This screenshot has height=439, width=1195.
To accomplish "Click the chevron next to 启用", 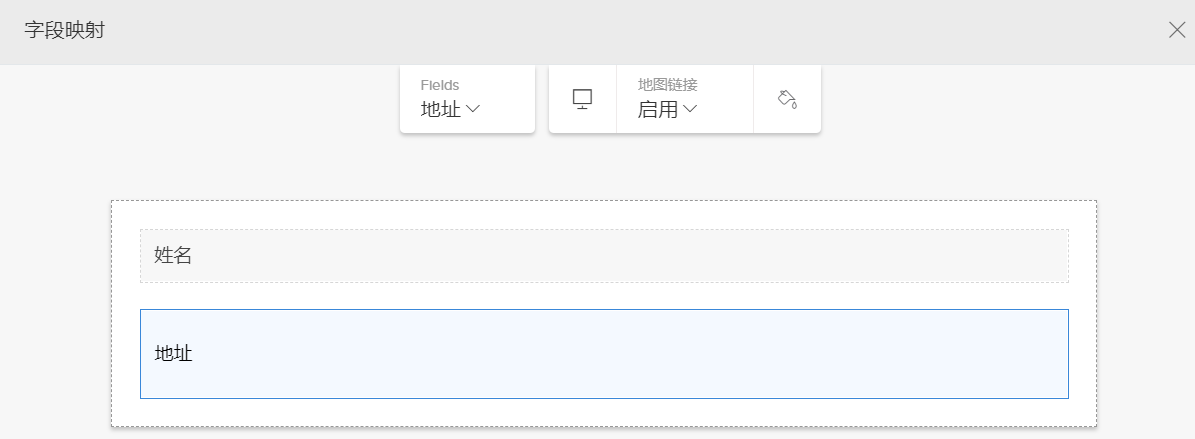I will 690,109.
